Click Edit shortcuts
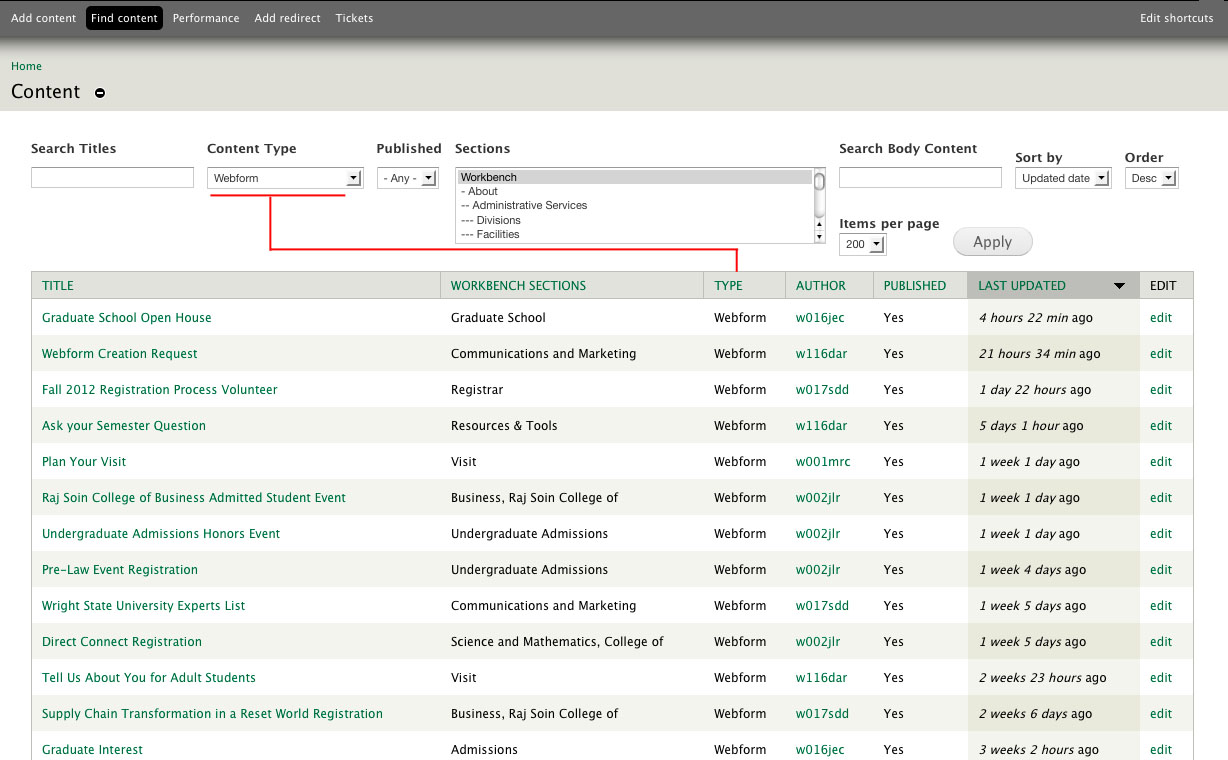This screenshot has height=760, width=1228. pyautogui.click(x=1176, y=17)
